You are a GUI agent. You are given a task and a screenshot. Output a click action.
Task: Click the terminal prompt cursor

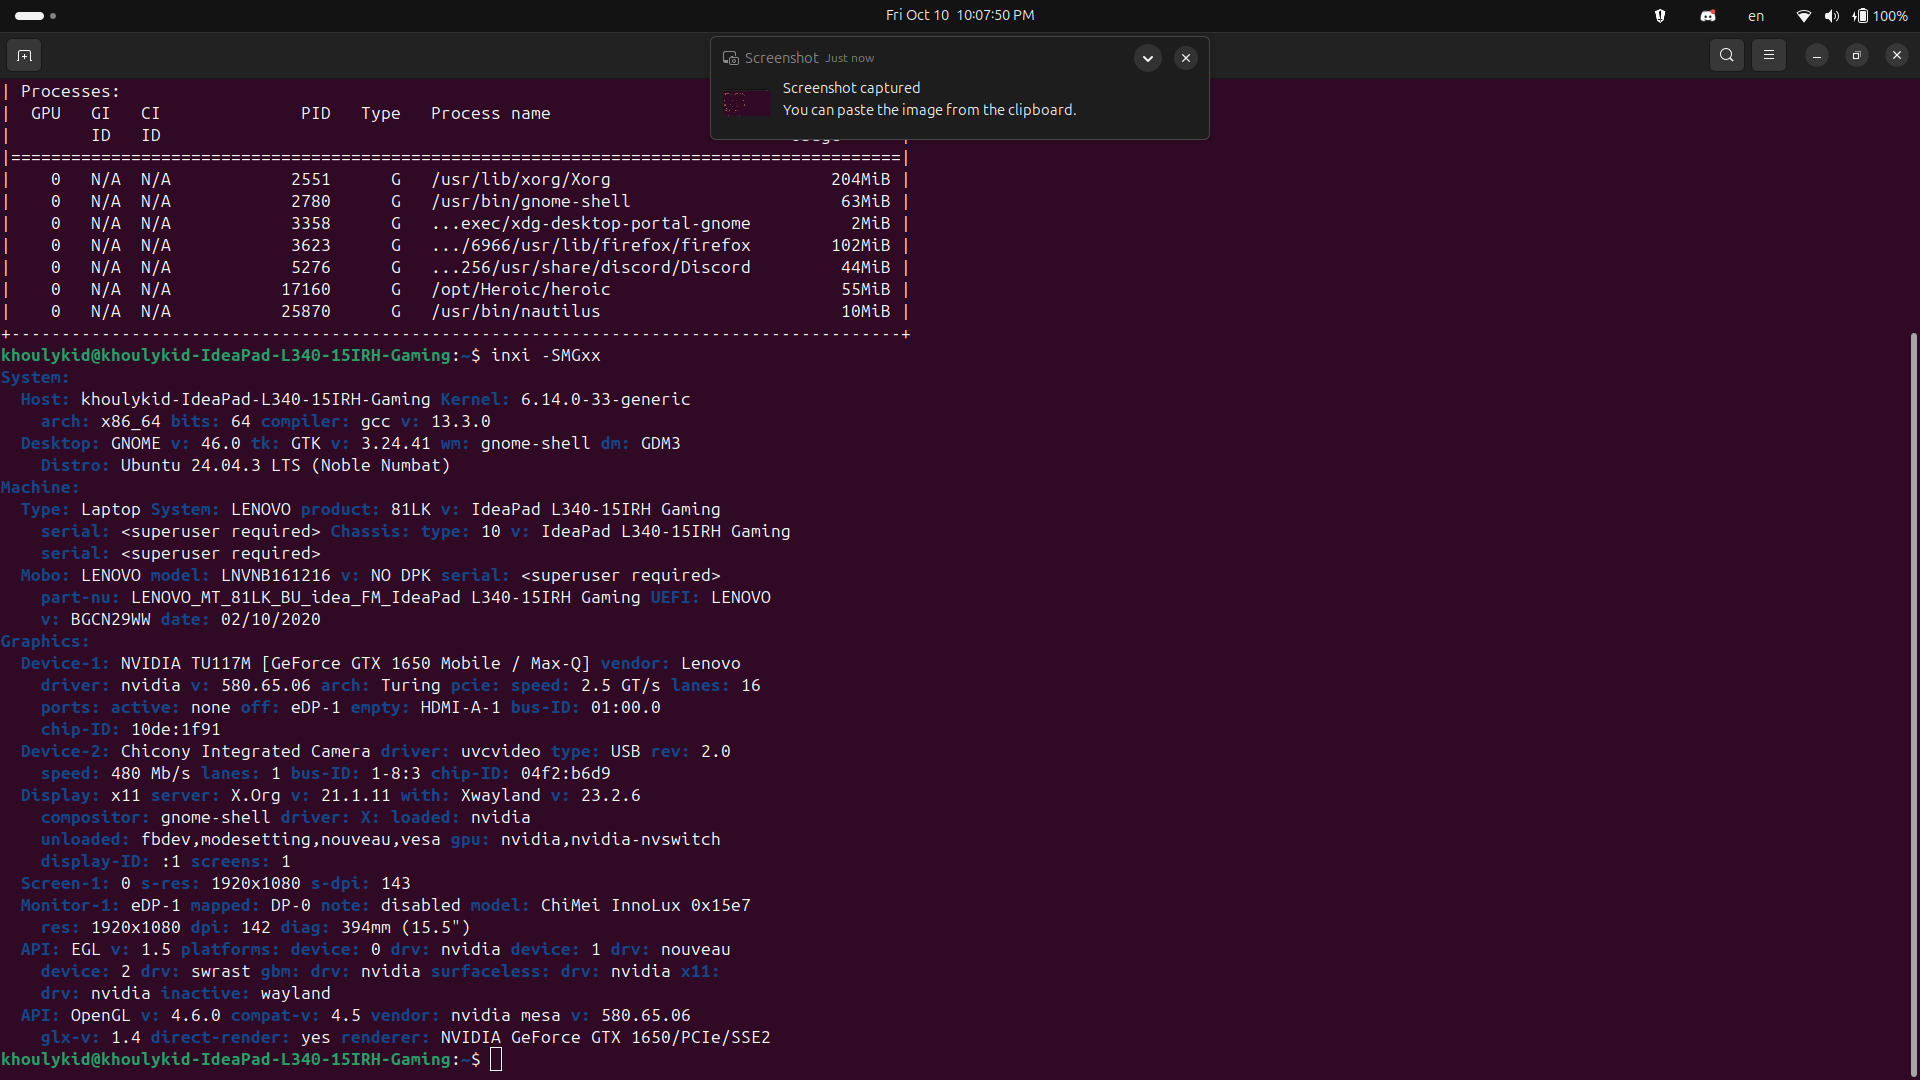496,1059
